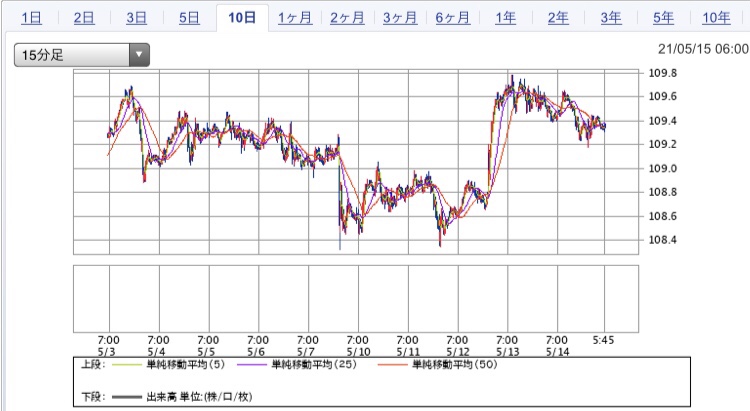The height and width of the screenshot is (411, 750).
Task: Click the 5:45 time axis label
Action: coord(603,340)
